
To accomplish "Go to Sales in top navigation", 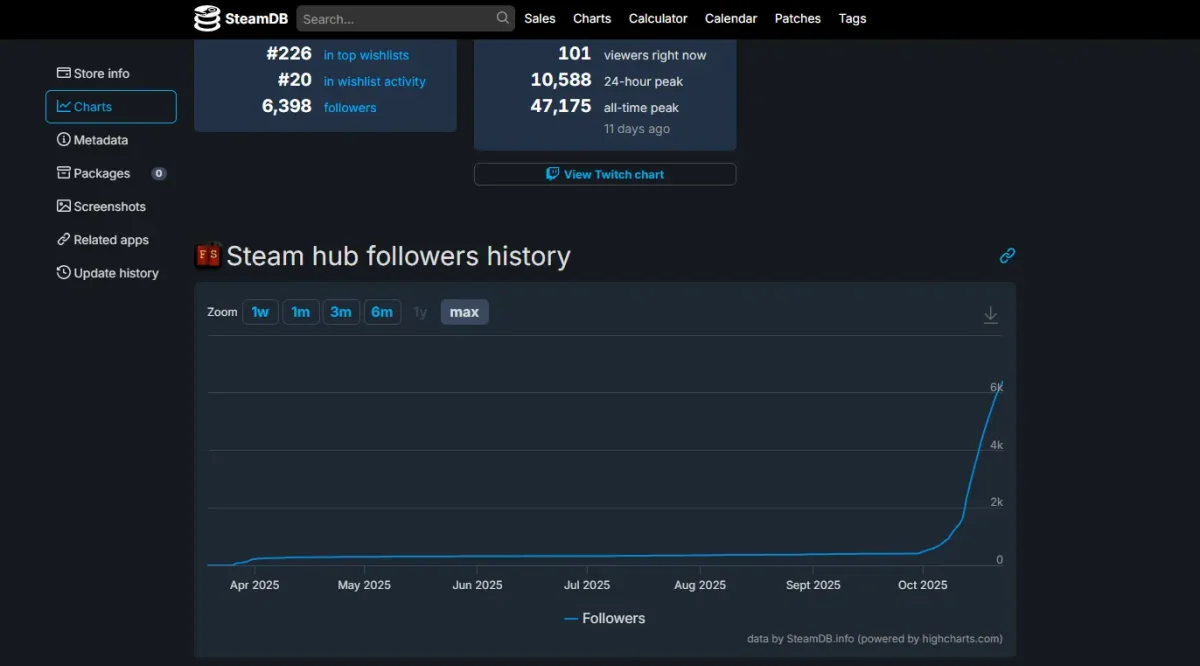I will coord(540,18).
